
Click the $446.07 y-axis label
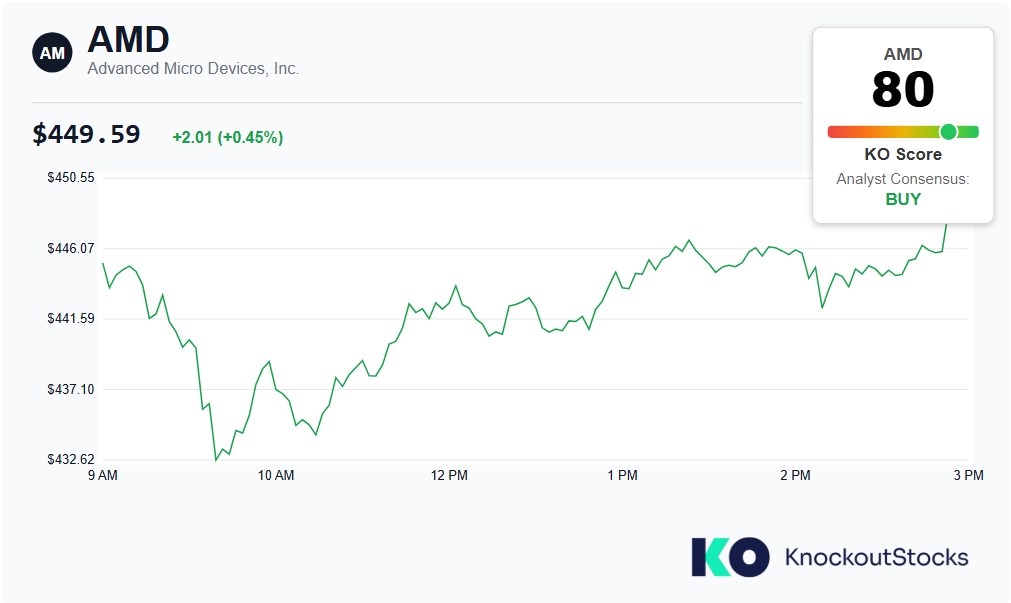[71, 248]
